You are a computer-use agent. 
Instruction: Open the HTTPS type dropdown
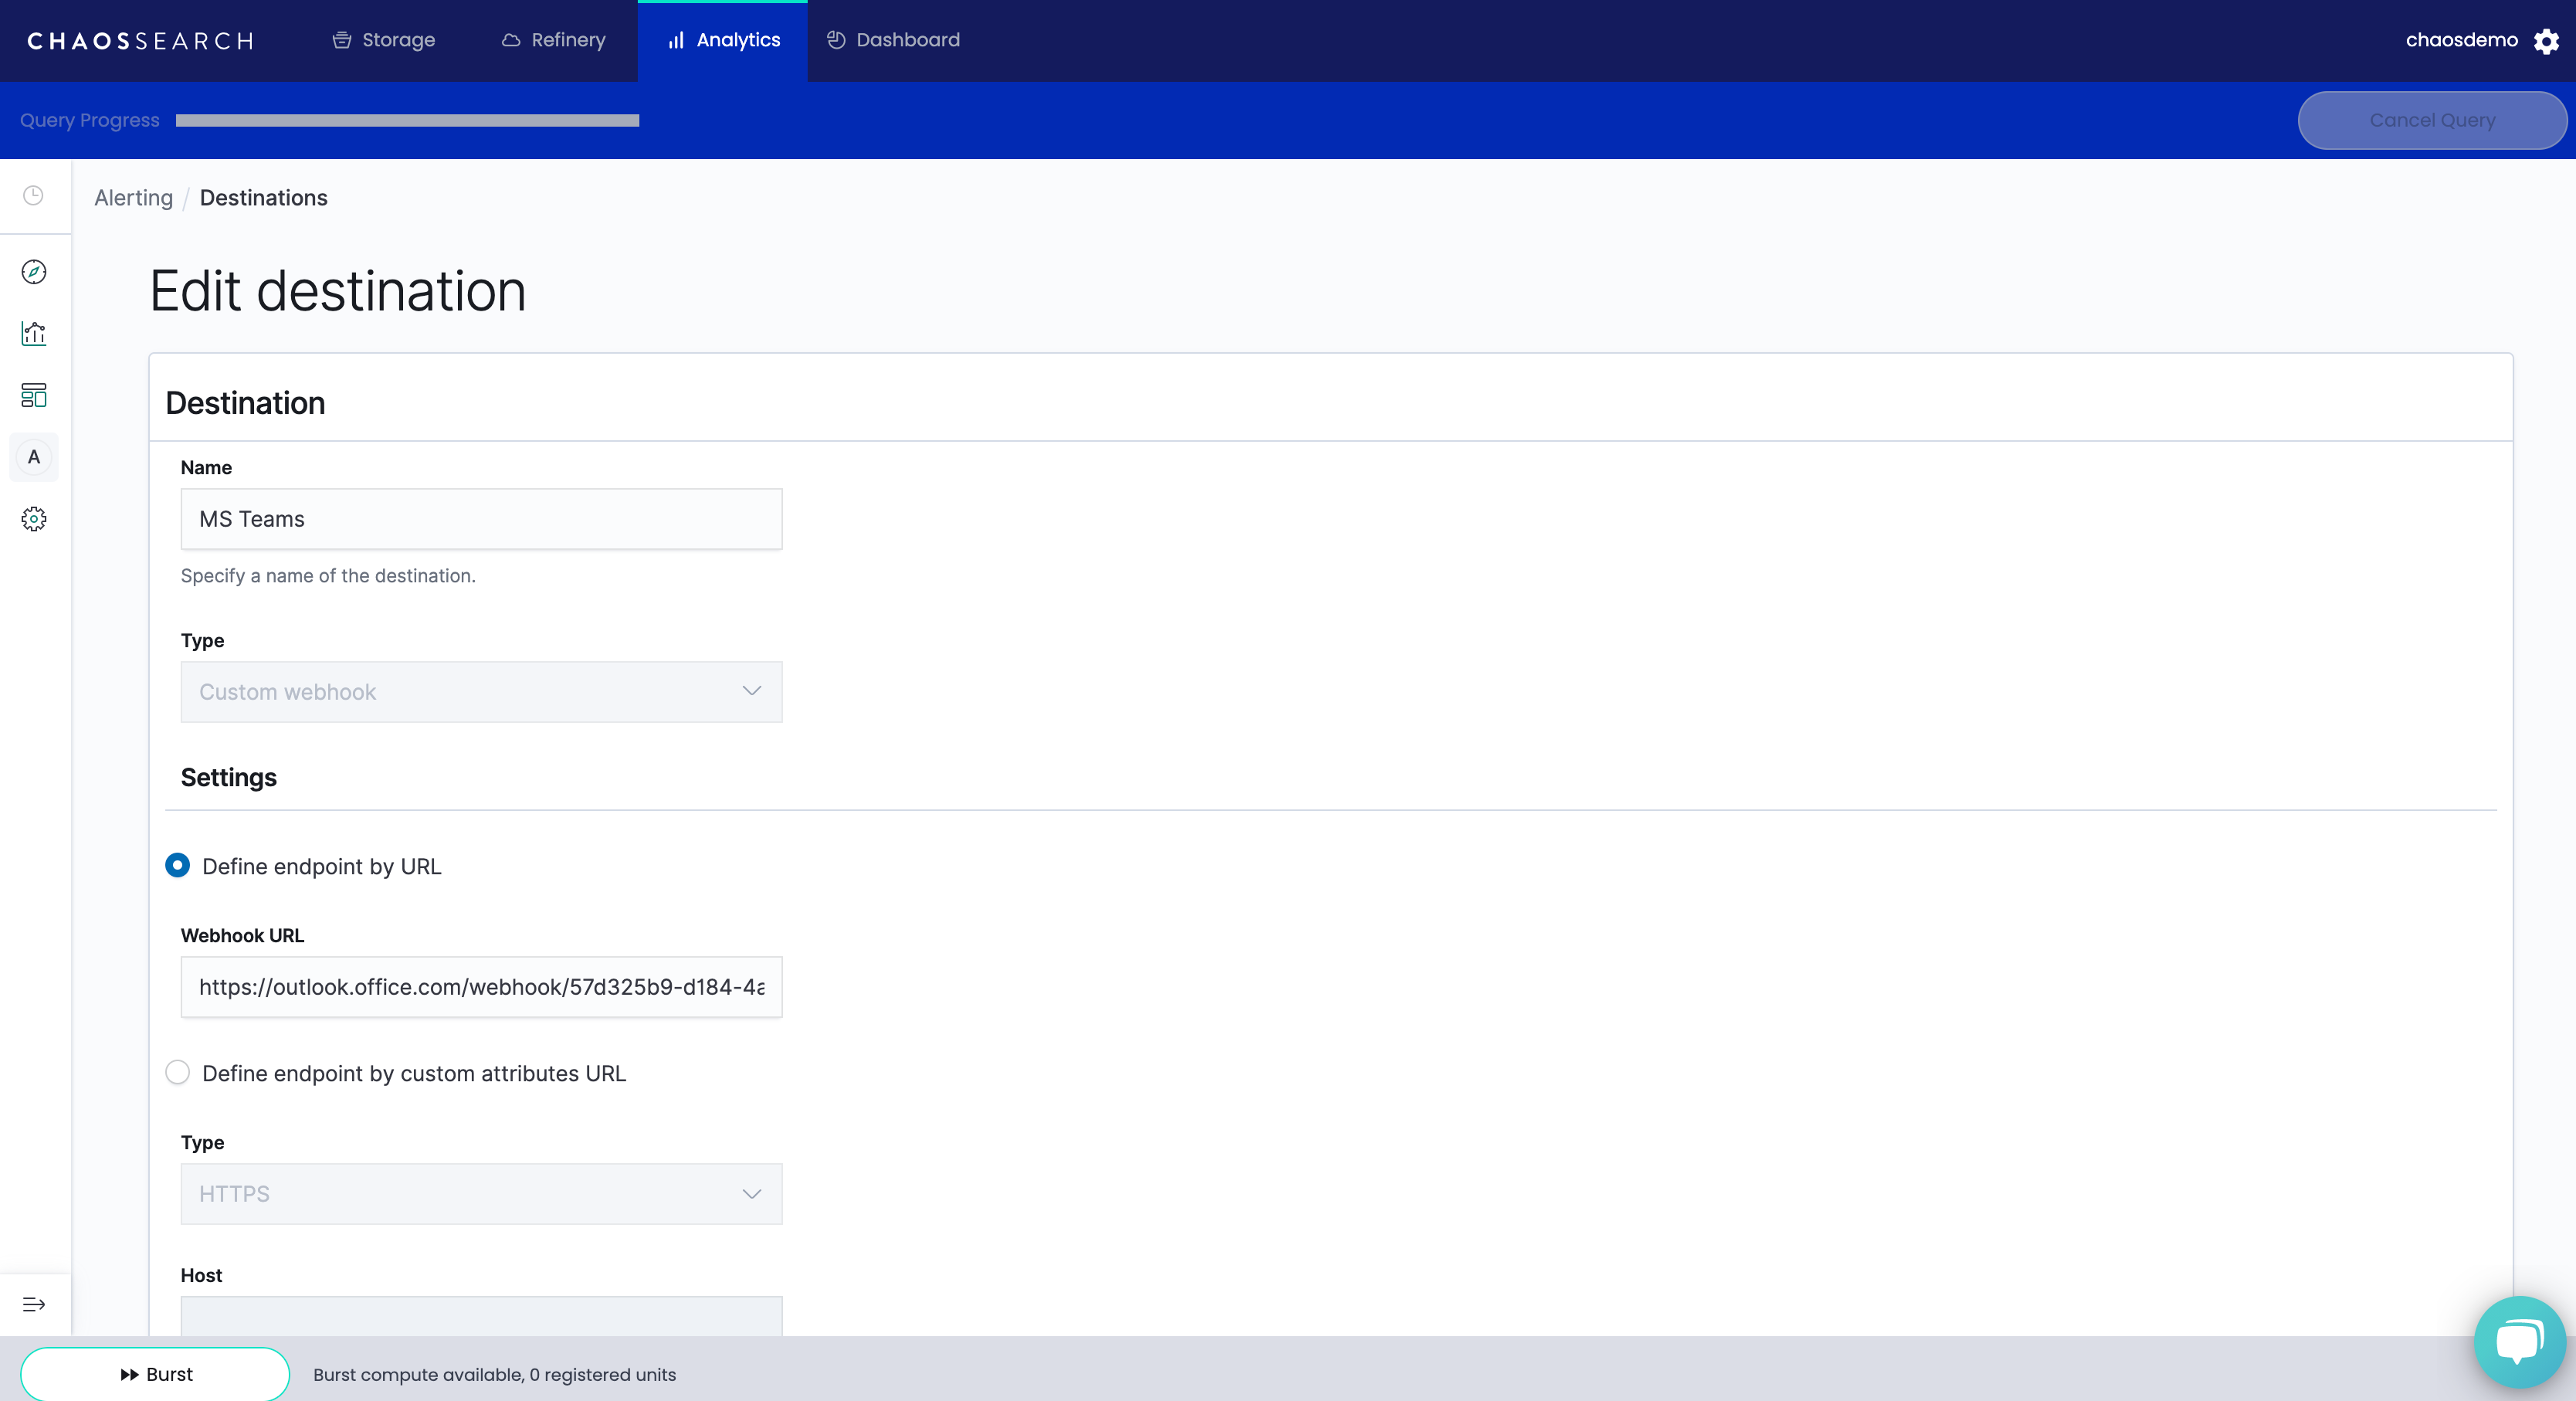[481, 1194]
